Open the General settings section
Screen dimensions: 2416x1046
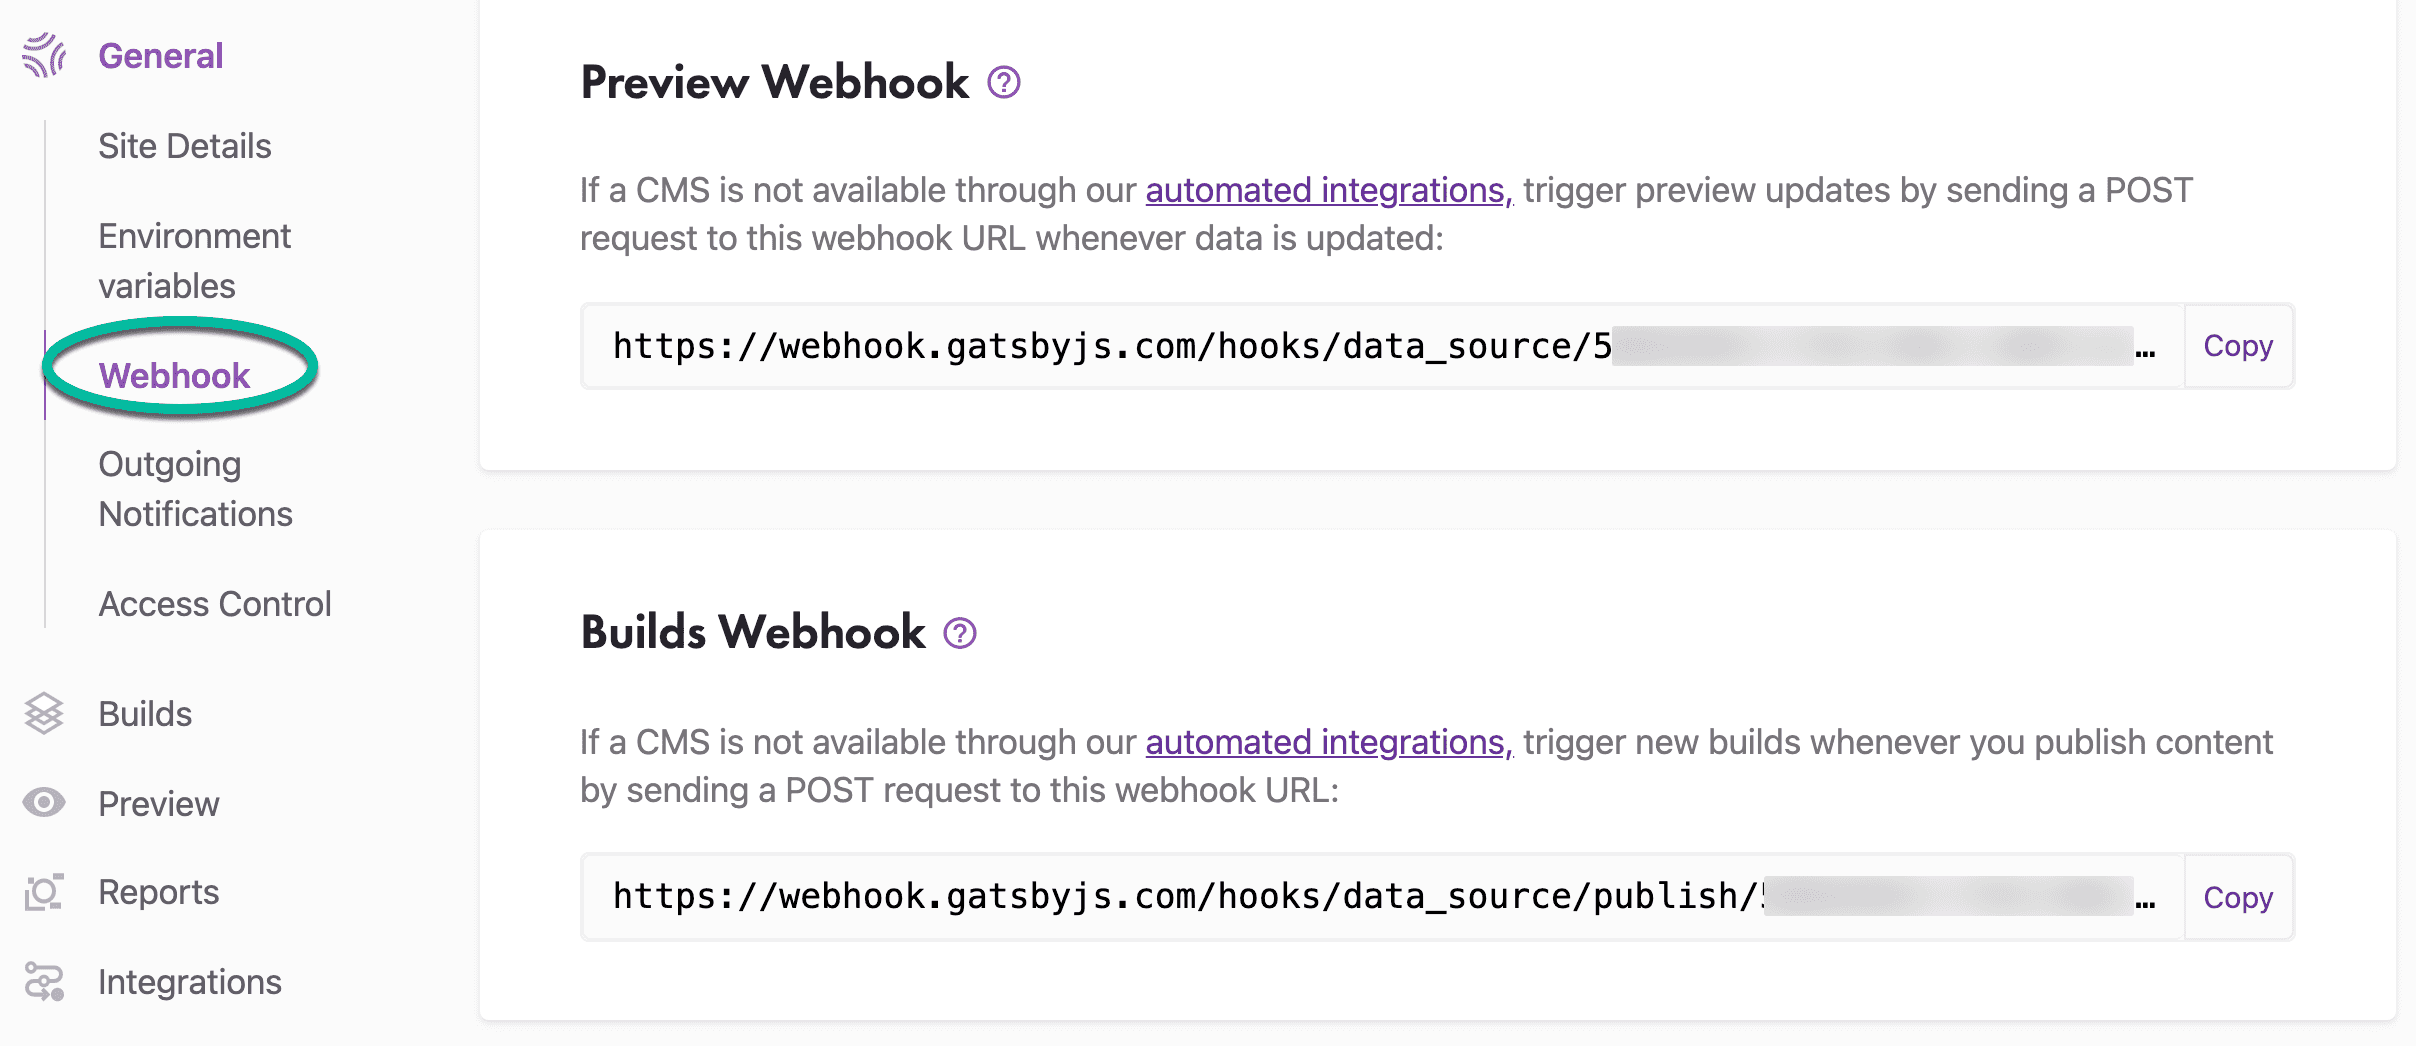160,56
